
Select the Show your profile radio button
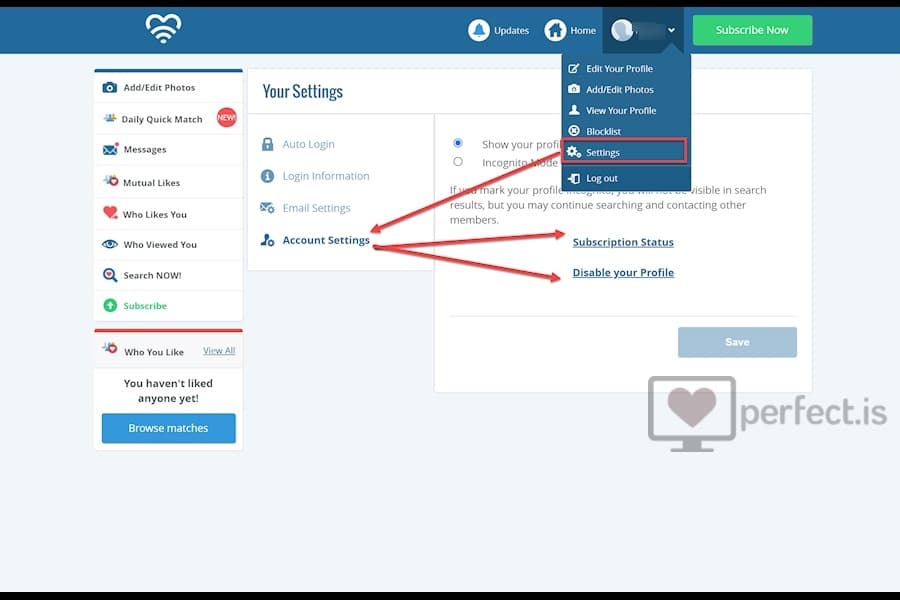coord(457,142)
